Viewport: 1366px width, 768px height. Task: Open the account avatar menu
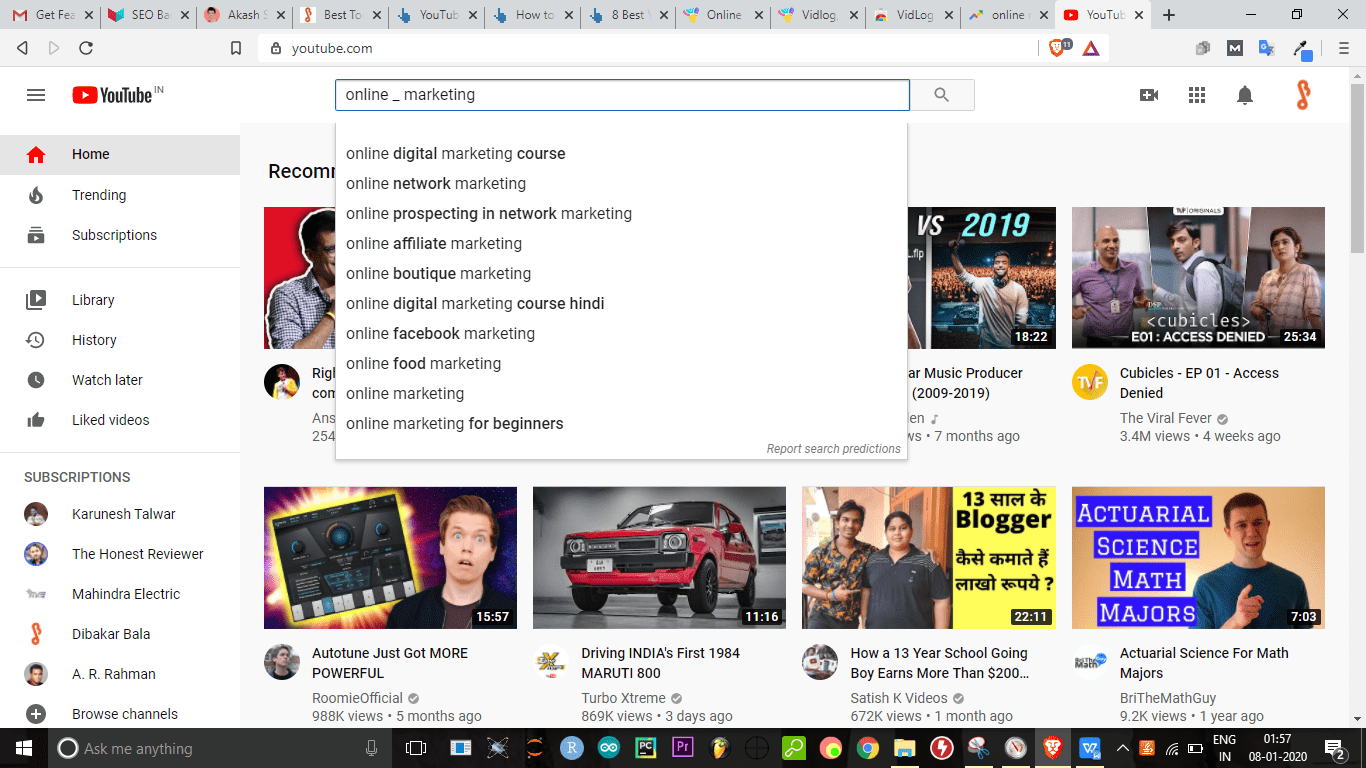click(x=1302, y=95)
